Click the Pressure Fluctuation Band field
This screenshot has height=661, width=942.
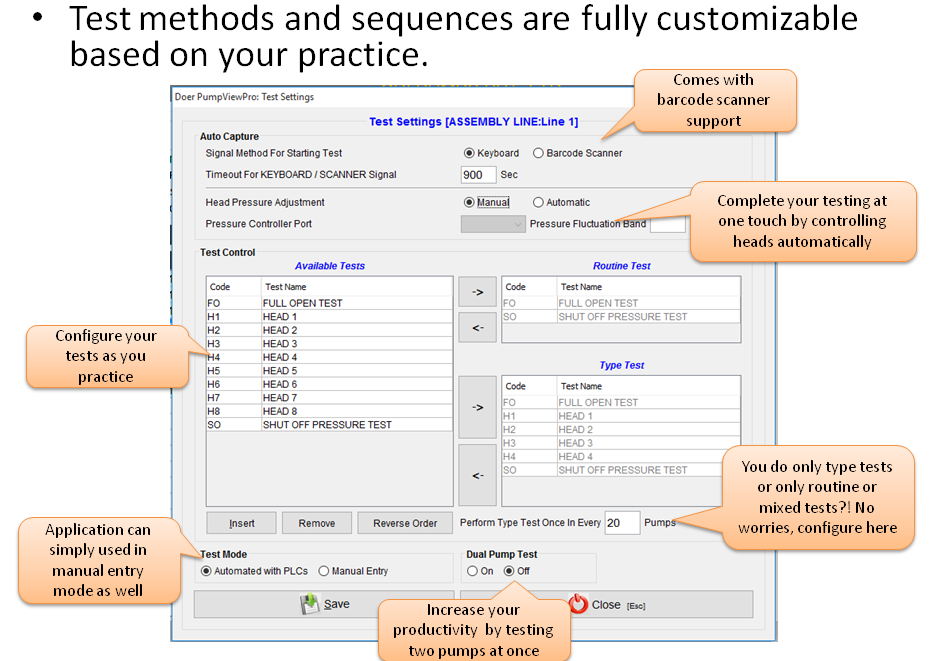667,225
